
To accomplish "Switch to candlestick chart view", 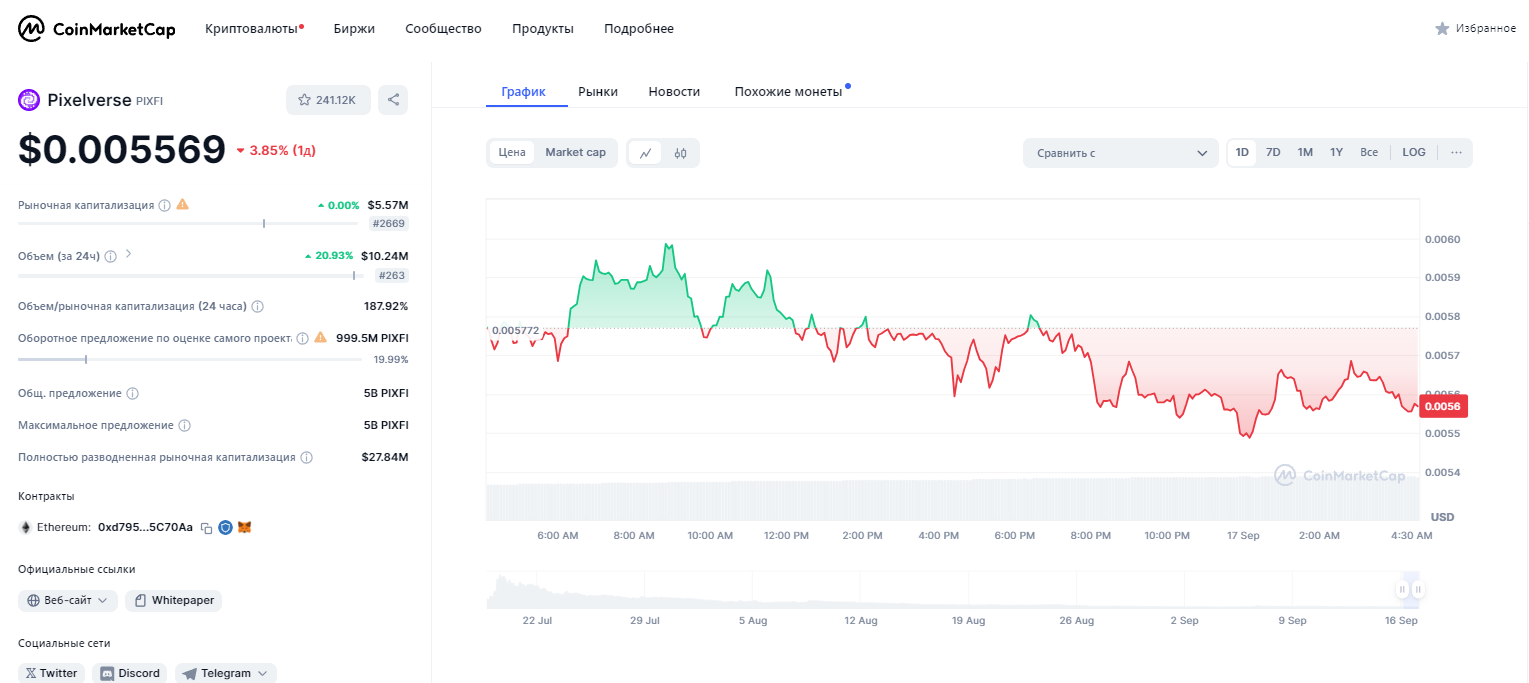I will 680,153.
